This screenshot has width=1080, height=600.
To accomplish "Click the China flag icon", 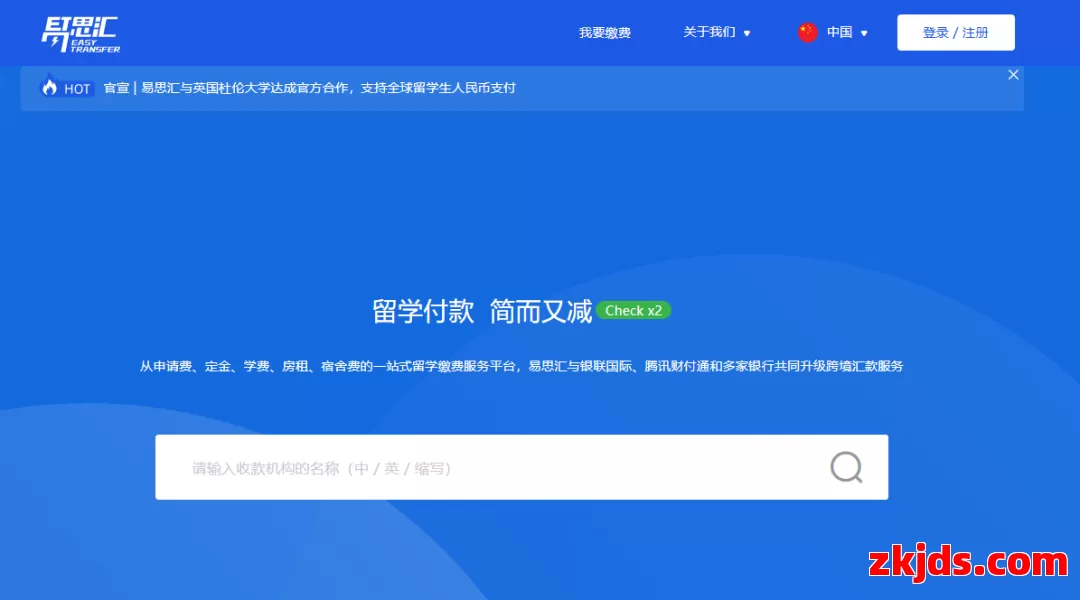I will coord(807,32).
